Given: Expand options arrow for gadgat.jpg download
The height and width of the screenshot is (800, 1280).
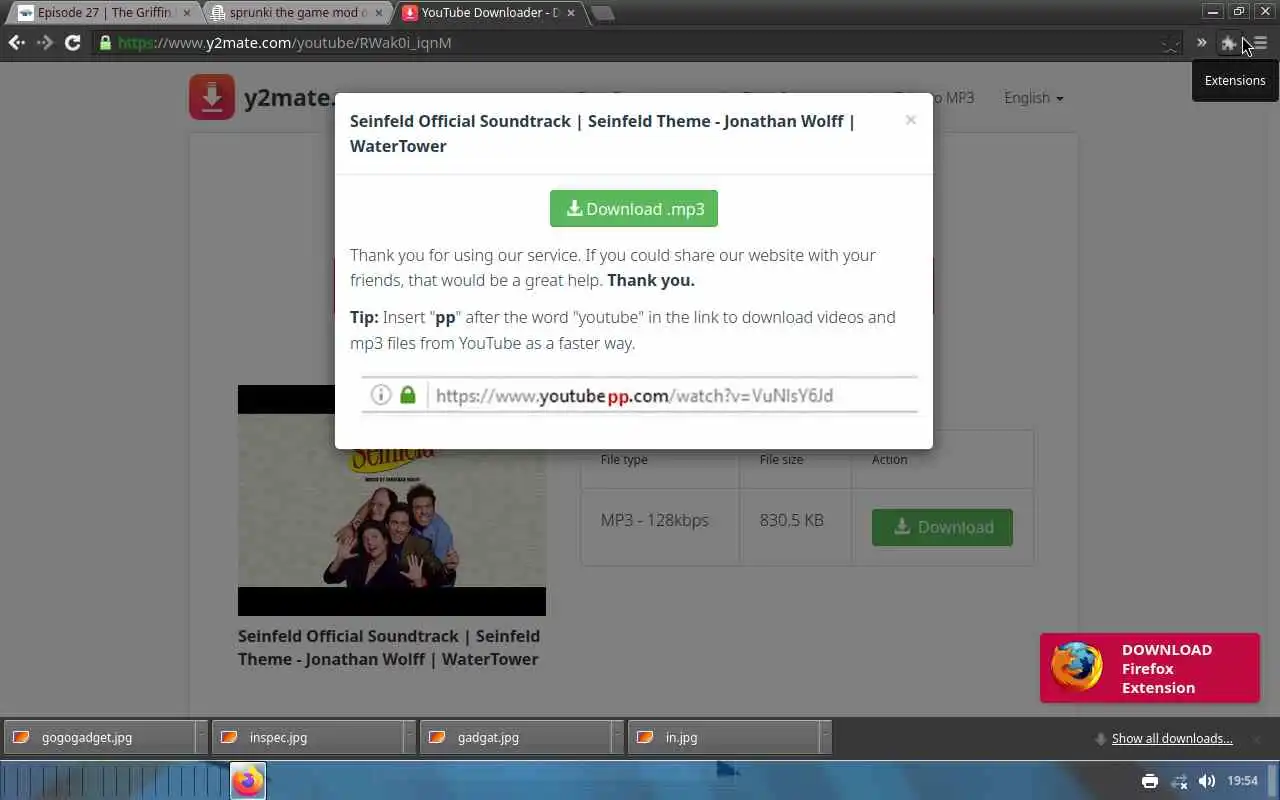Looking at the screenshot, I should 617,737.
